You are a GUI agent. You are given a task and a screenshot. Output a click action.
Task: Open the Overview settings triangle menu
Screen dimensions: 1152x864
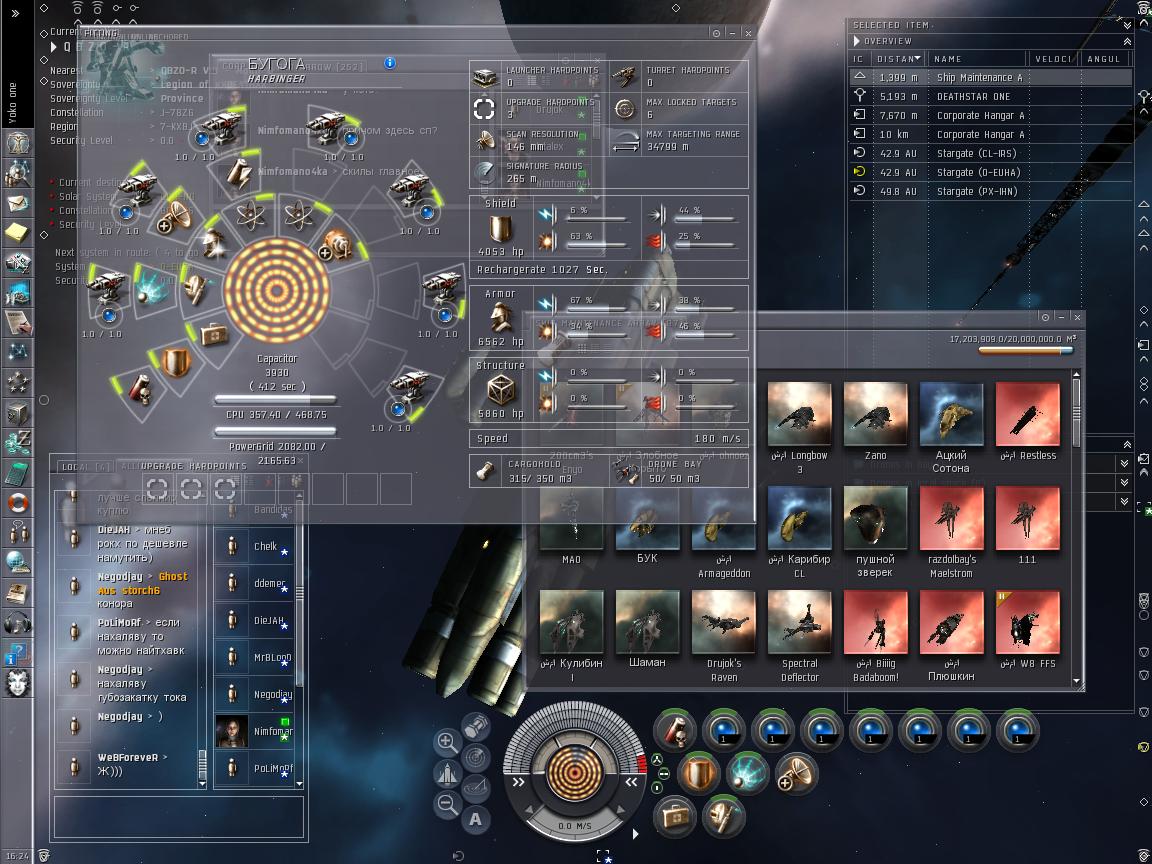857,41
